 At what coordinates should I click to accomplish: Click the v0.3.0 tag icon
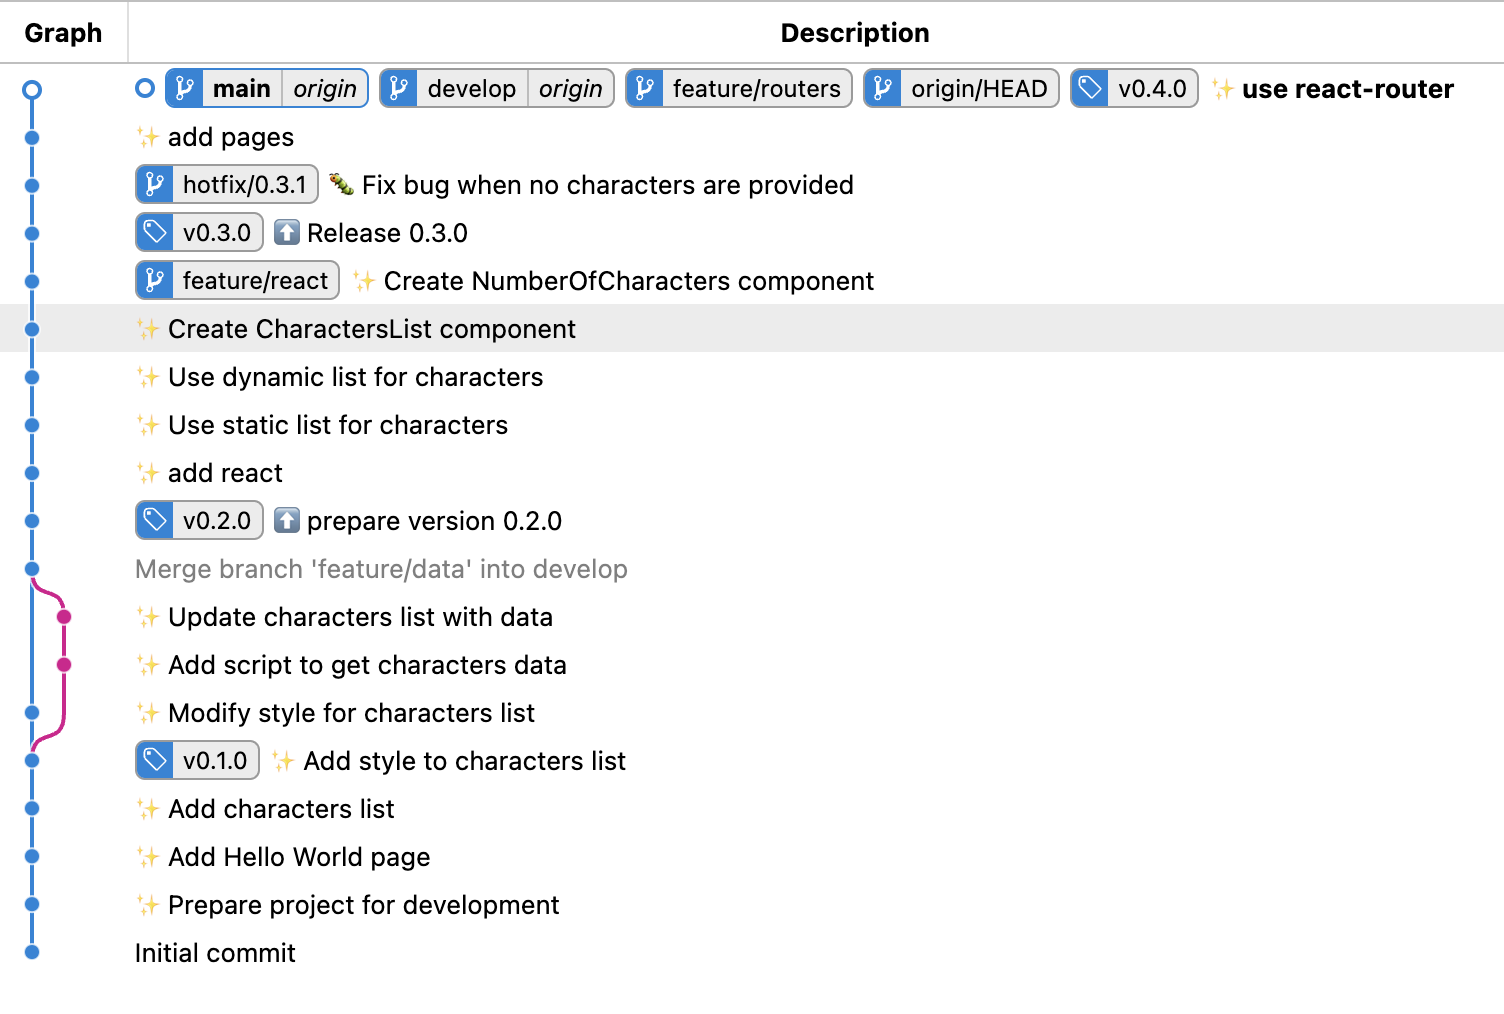[x=155, y=233]
